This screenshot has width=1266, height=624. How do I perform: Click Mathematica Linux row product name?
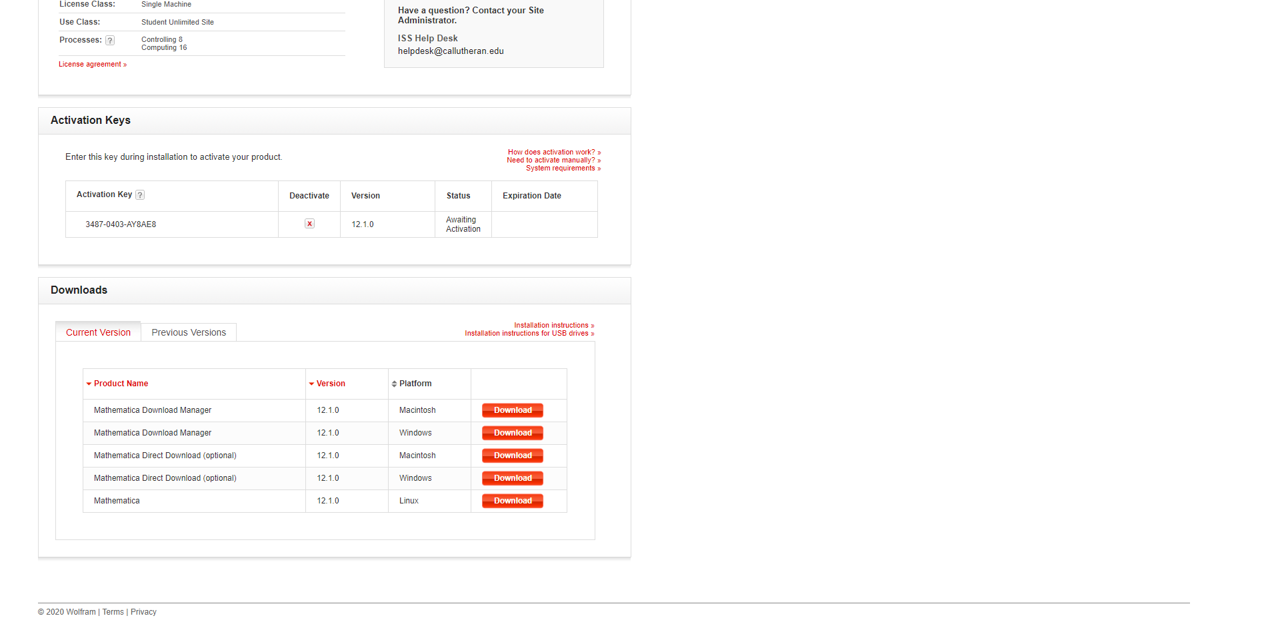coord(117,501)
